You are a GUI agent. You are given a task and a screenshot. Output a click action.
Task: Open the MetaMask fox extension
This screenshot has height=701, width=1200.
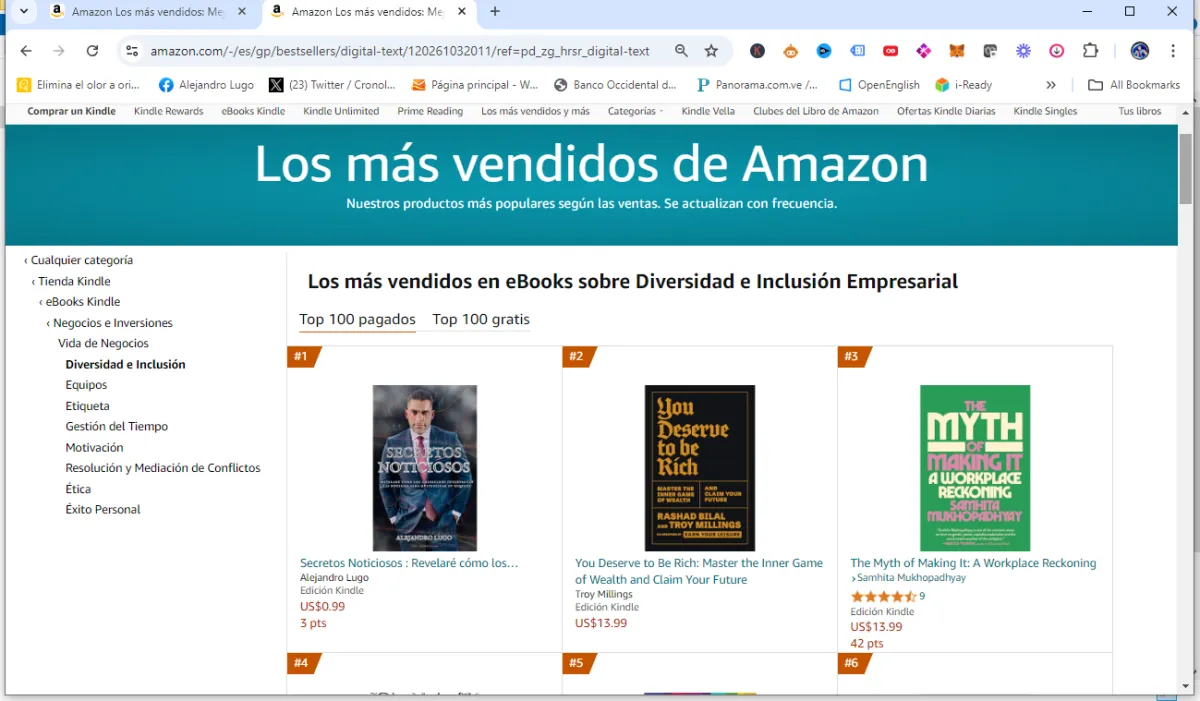pyautogui.click(x=957, y=51)
